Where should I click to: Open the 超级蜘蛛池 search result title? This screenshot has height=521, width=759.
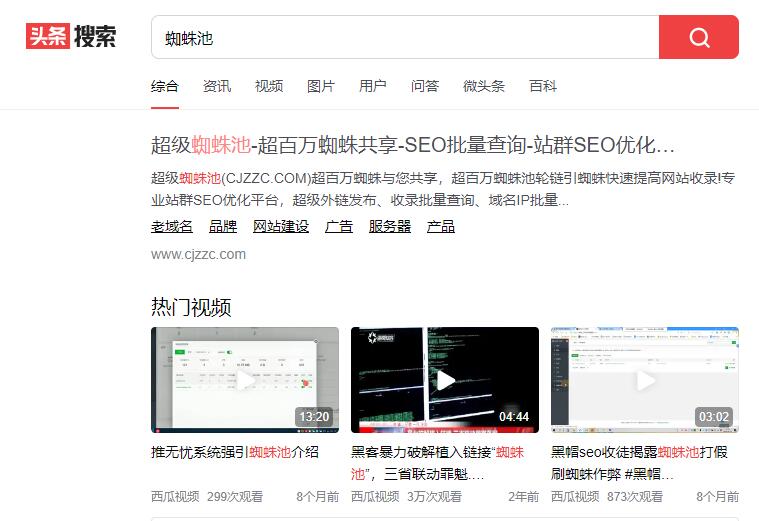[412, 145]
